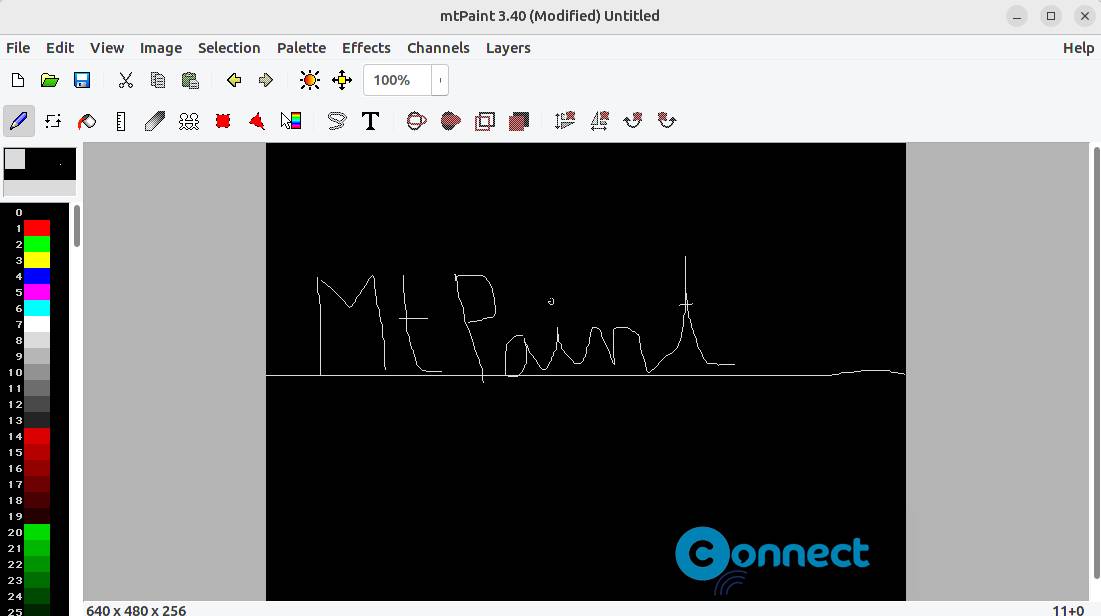Rotate the selection clockwise

click(x=633, y=121)
